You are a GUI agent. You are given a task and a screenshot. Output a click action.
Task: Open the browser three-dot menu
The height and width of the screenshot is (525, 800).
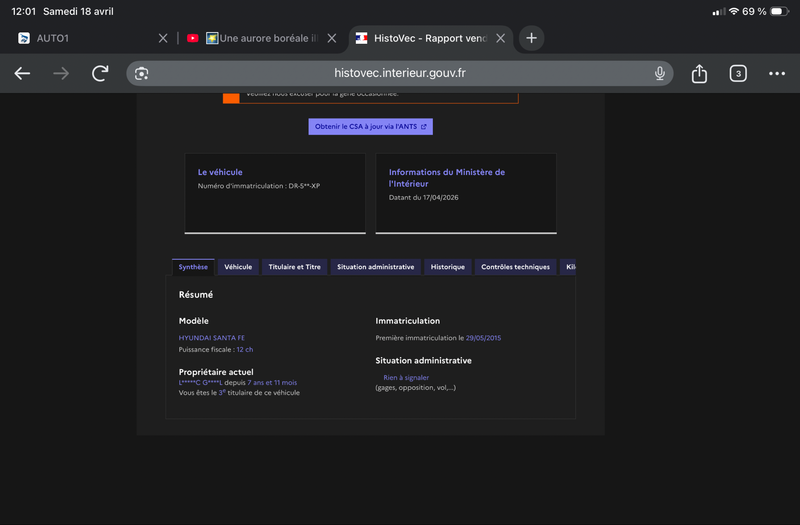[777, 73]
